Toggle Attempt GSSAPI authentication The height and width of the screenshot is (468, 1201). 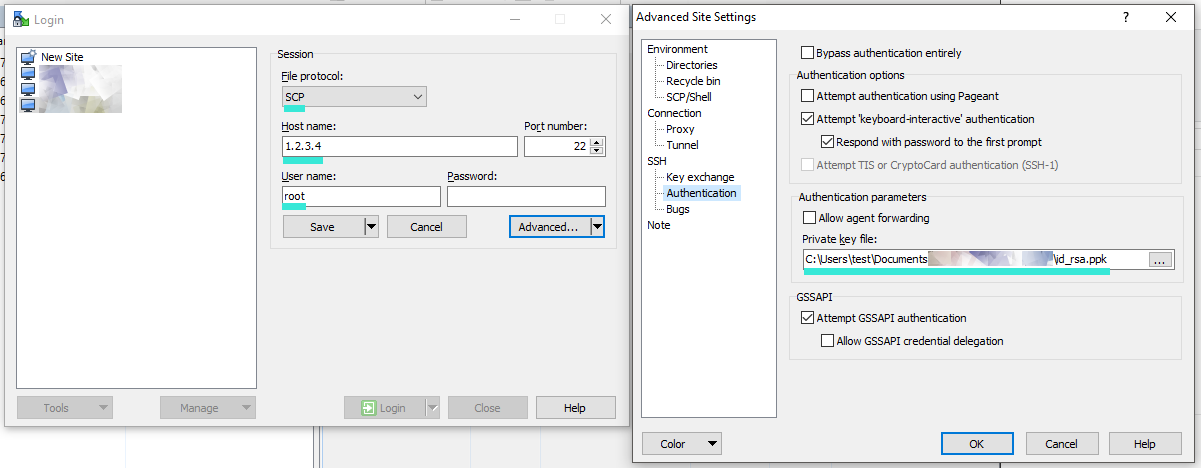(808, 318)
